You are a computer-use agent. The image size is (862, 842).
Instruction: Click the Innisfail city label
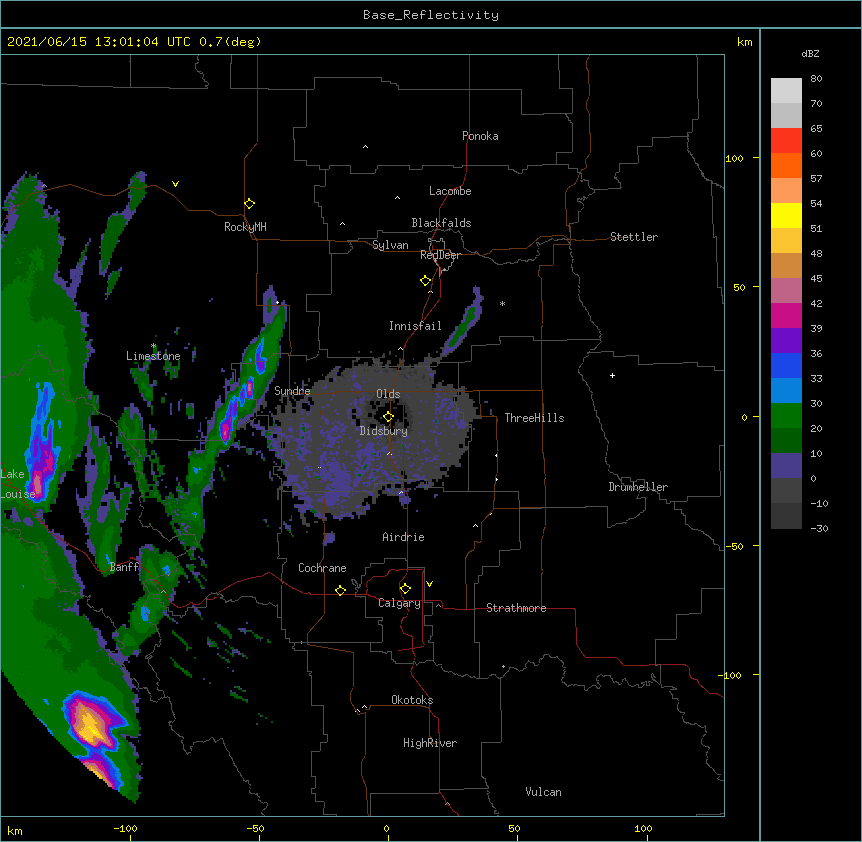pos(415,326)
